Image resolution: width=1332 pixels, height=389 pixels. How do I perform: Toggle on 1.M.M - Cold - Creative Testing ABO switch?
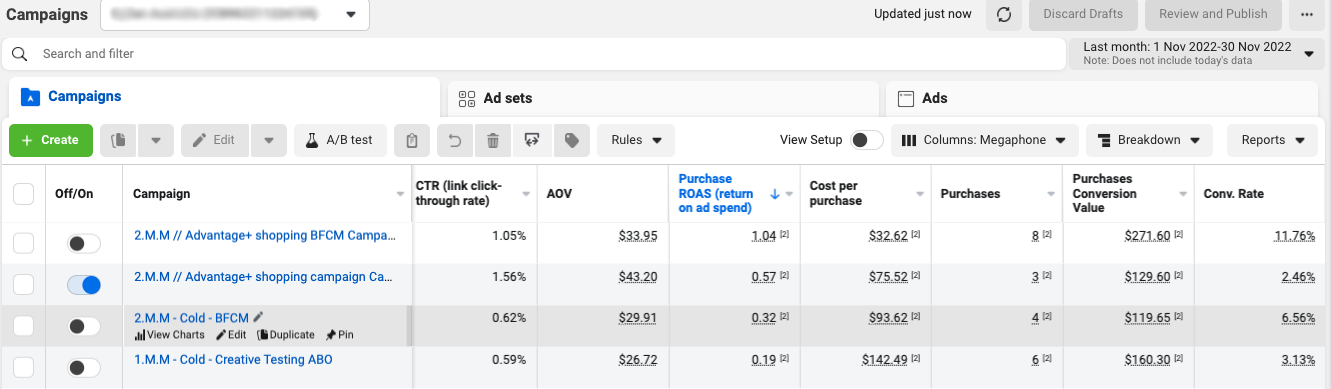click(x=84, y=368)
